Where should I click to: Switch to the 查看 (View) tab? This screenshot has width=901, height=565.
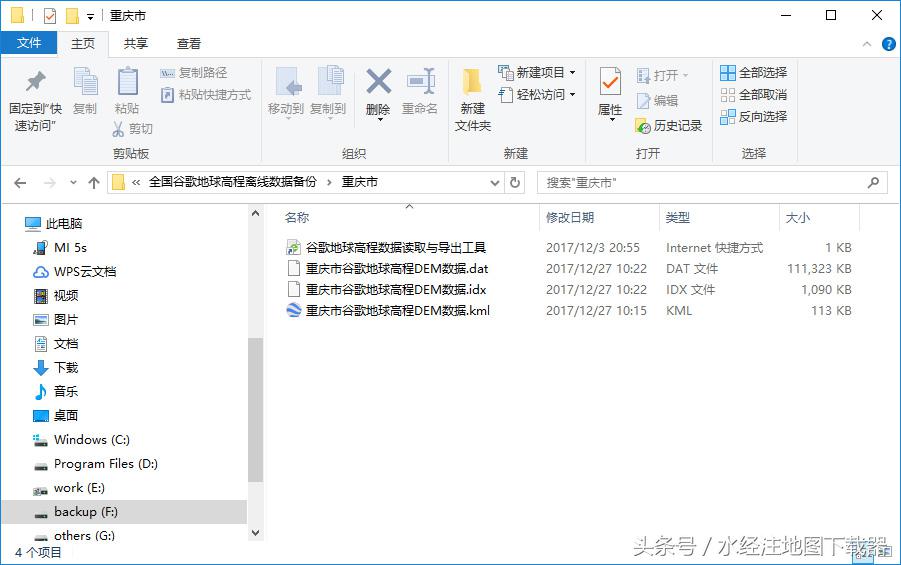188,44
